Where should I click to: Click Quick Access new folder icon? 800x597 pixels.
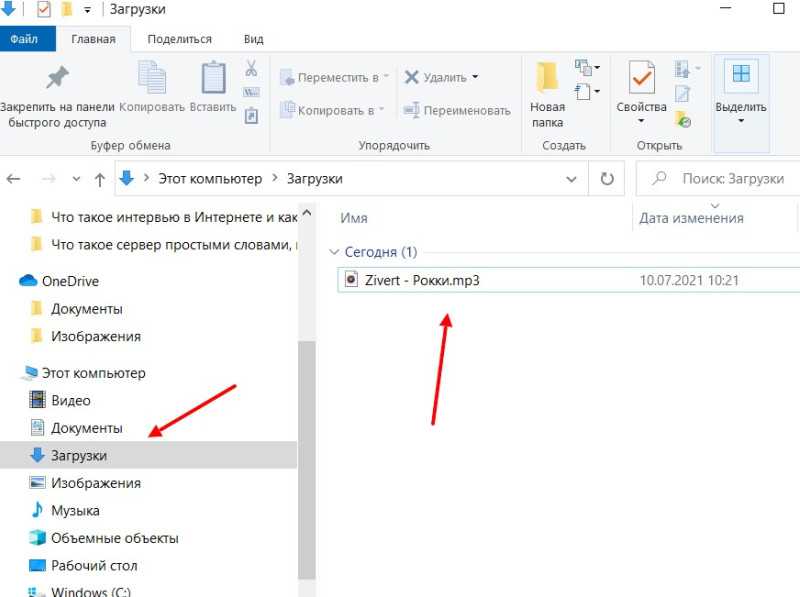coord(66,9)
